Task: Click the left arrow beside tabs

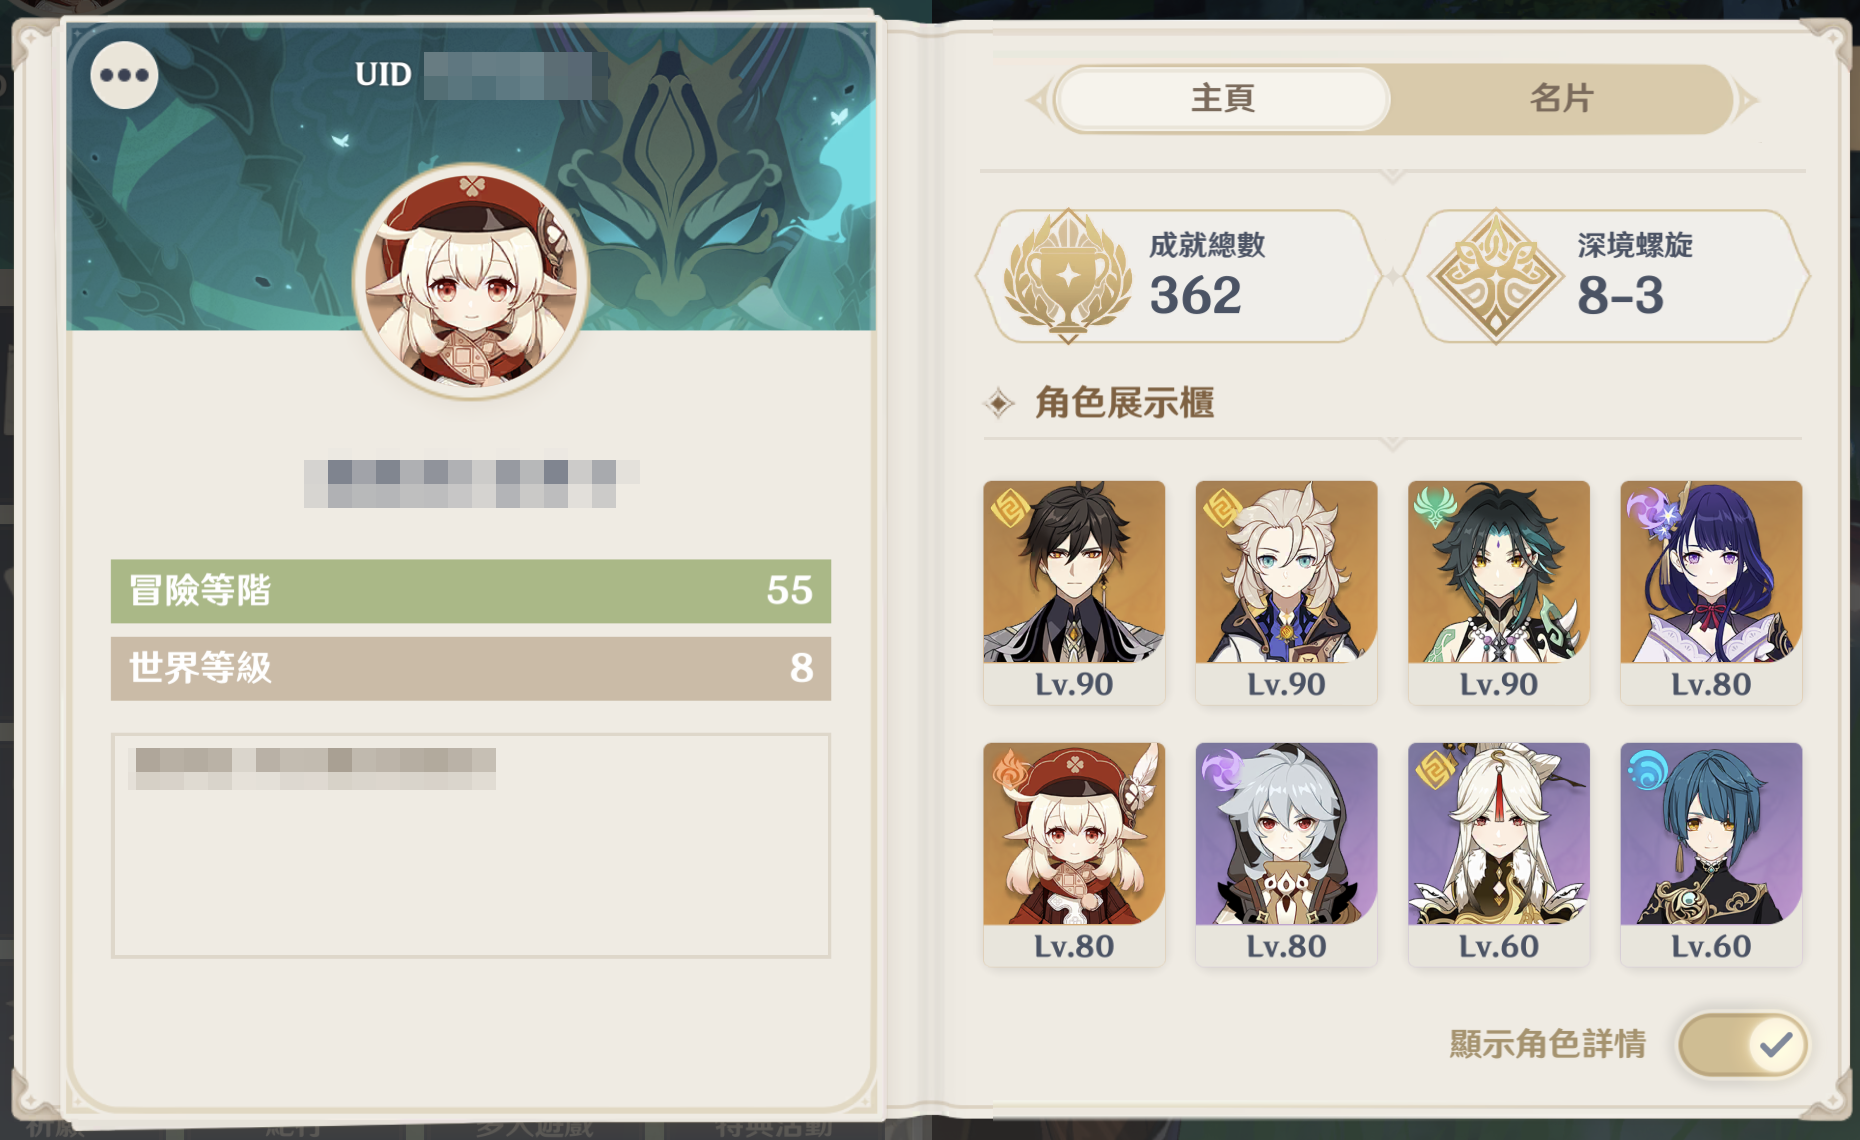Action: (x=1039, y=100)
